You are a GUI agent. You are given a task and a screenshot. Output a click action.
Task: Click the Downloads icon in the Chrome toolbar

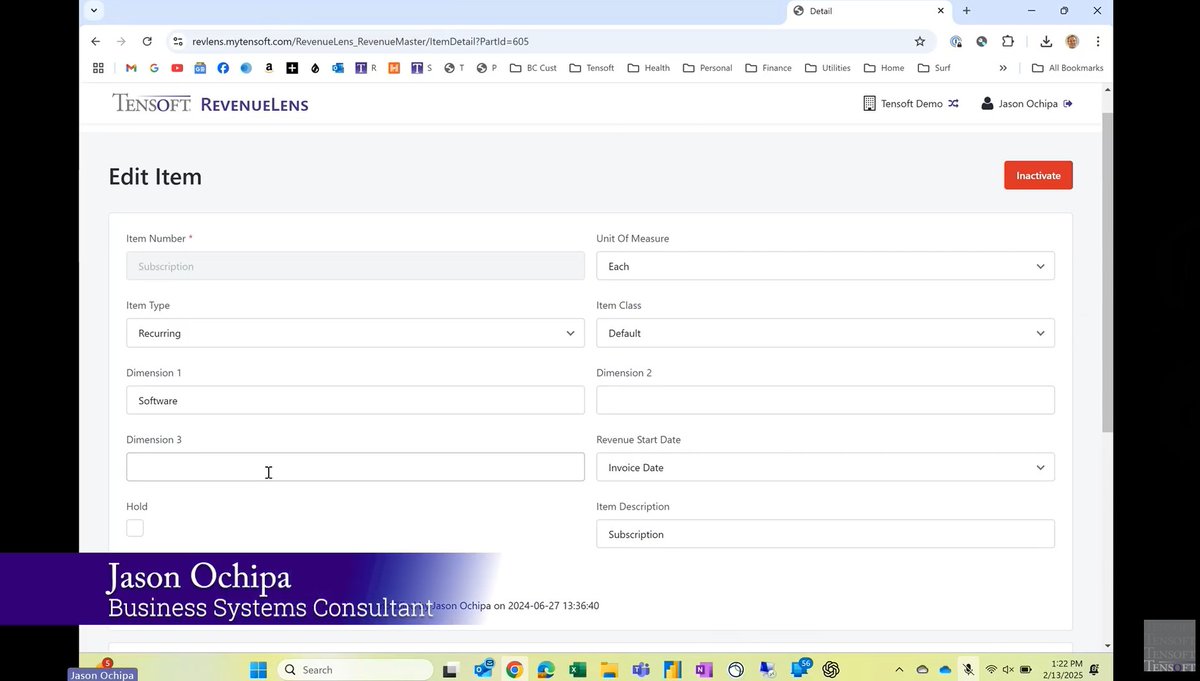[x=1044, y=41]
